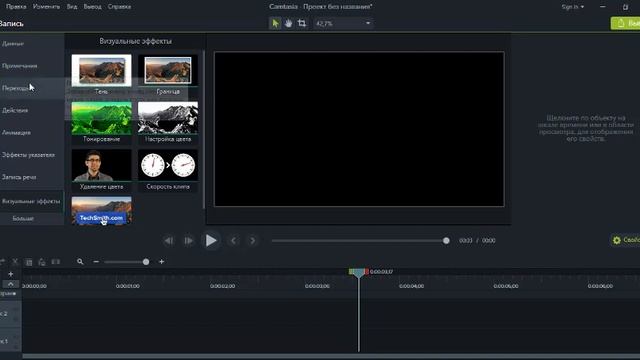Open the Эффекты указателя sidebar tab
This screenshot has width=640, height=360.
coord(32,155)
